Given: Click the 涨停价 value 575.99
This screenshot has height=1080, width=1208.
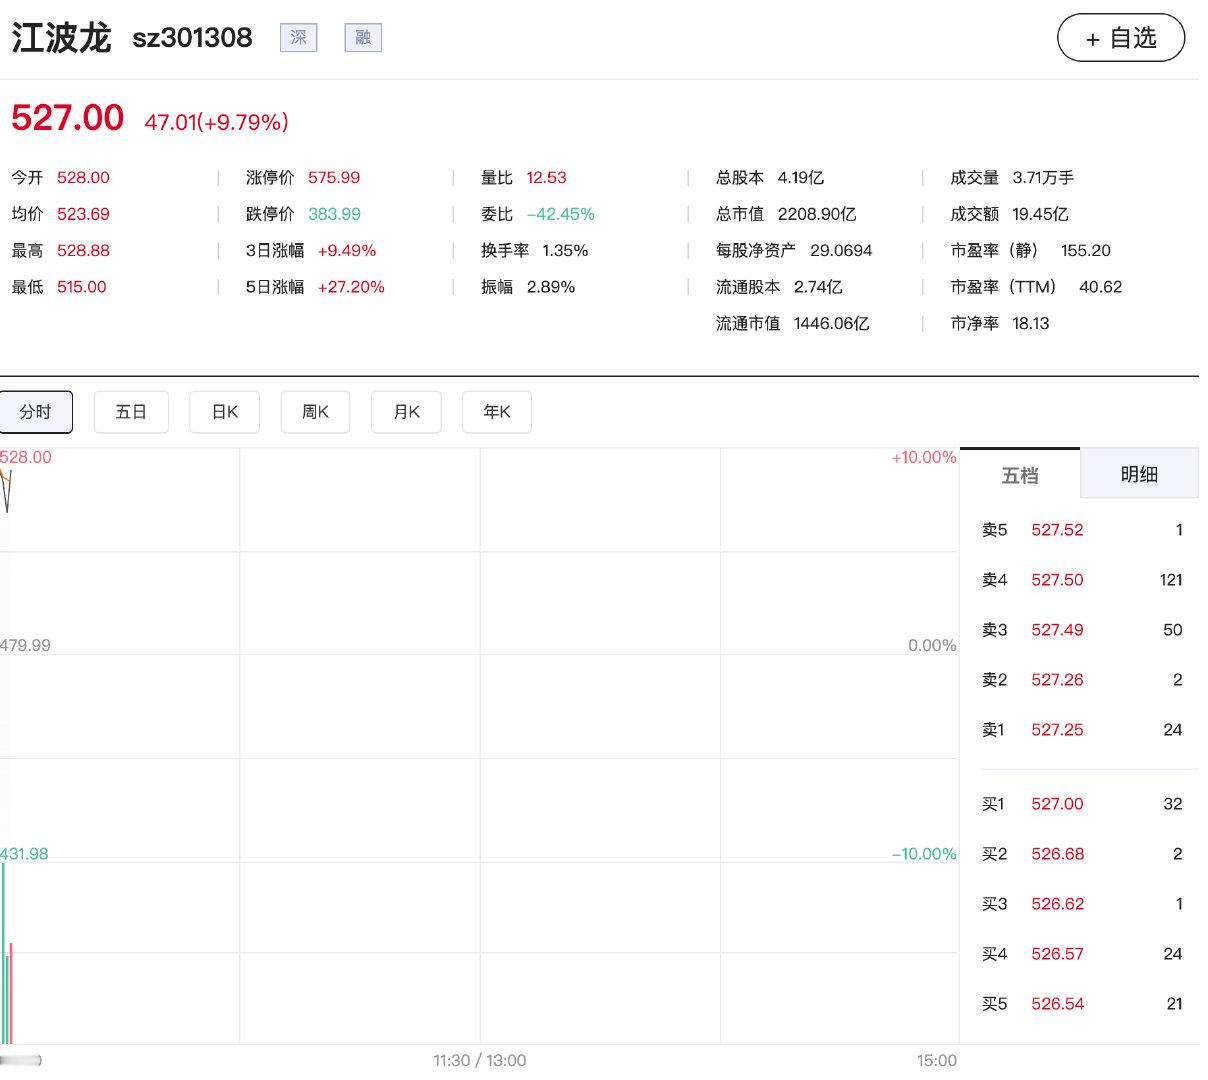Looking at the screenshot, I should 334,178.
